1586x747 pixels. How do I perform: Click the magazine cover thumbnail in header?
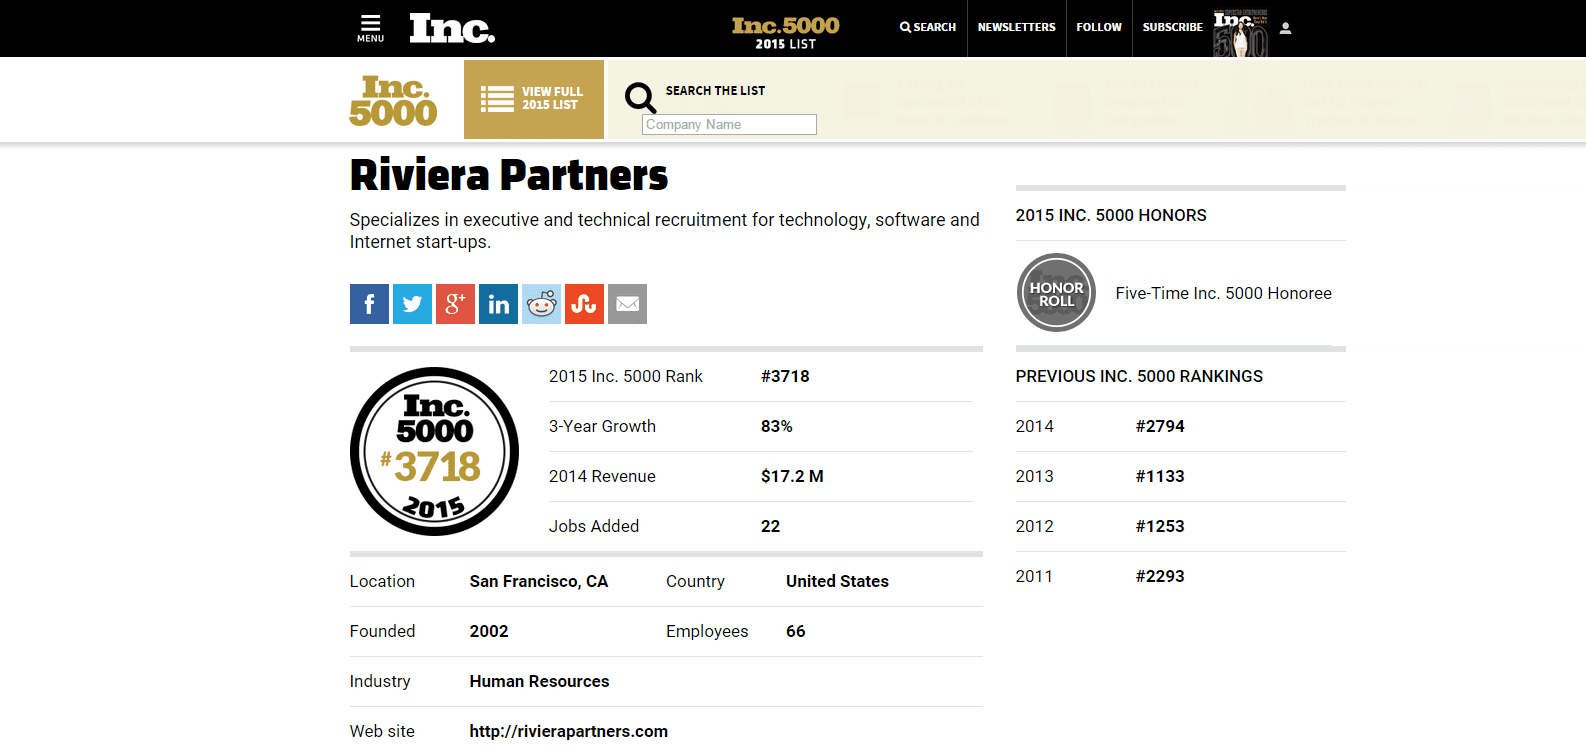pyautogui.click(x=1241, y=33)
